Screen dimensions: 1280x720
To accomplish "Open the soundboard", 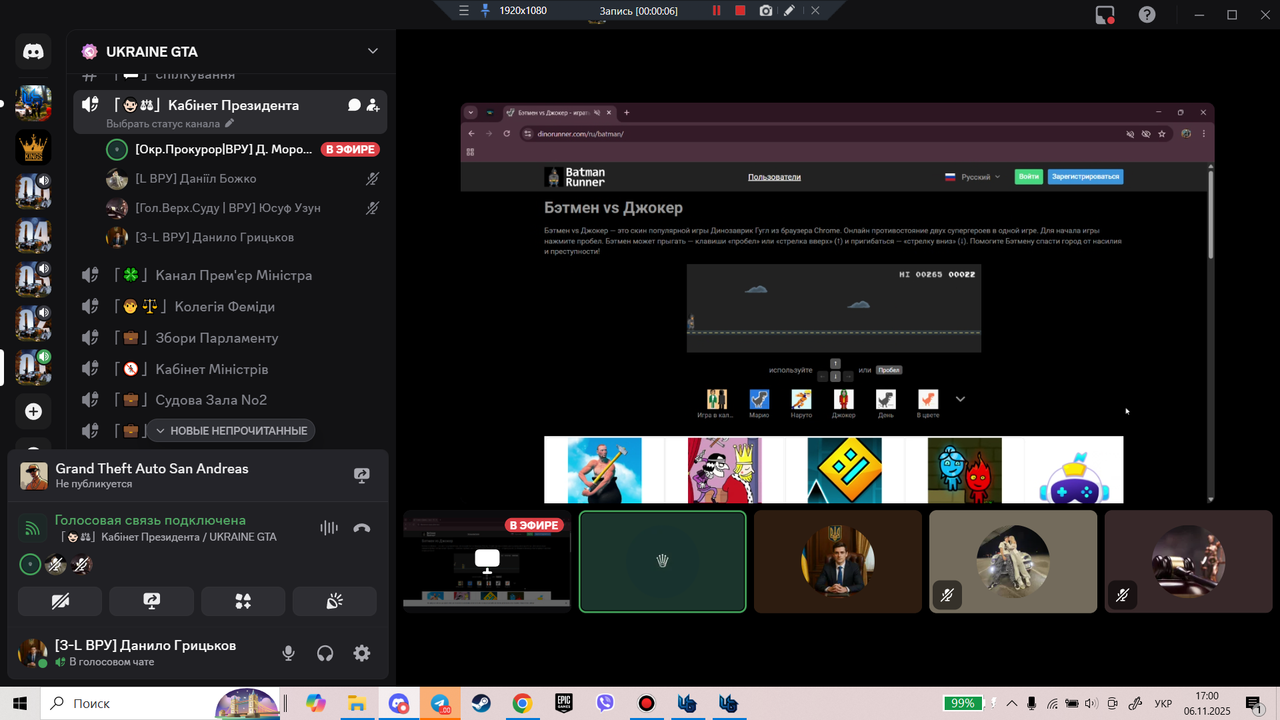I will 335,601.
